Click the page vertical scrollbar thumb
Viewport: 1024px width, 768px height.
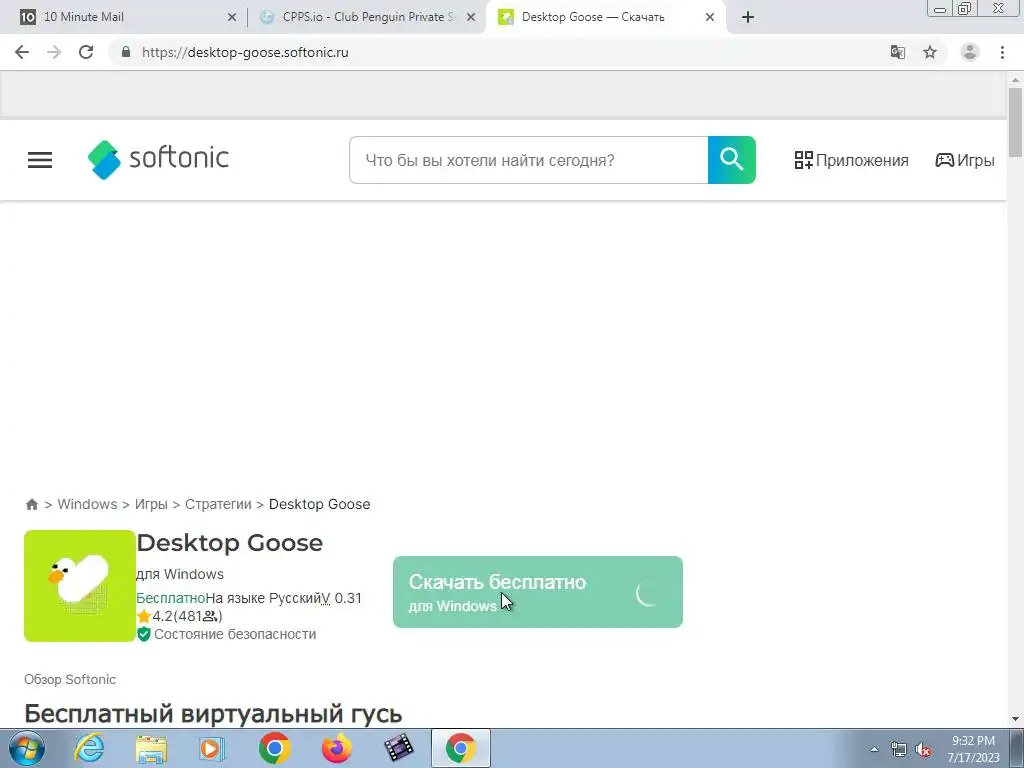(1015, 122)
